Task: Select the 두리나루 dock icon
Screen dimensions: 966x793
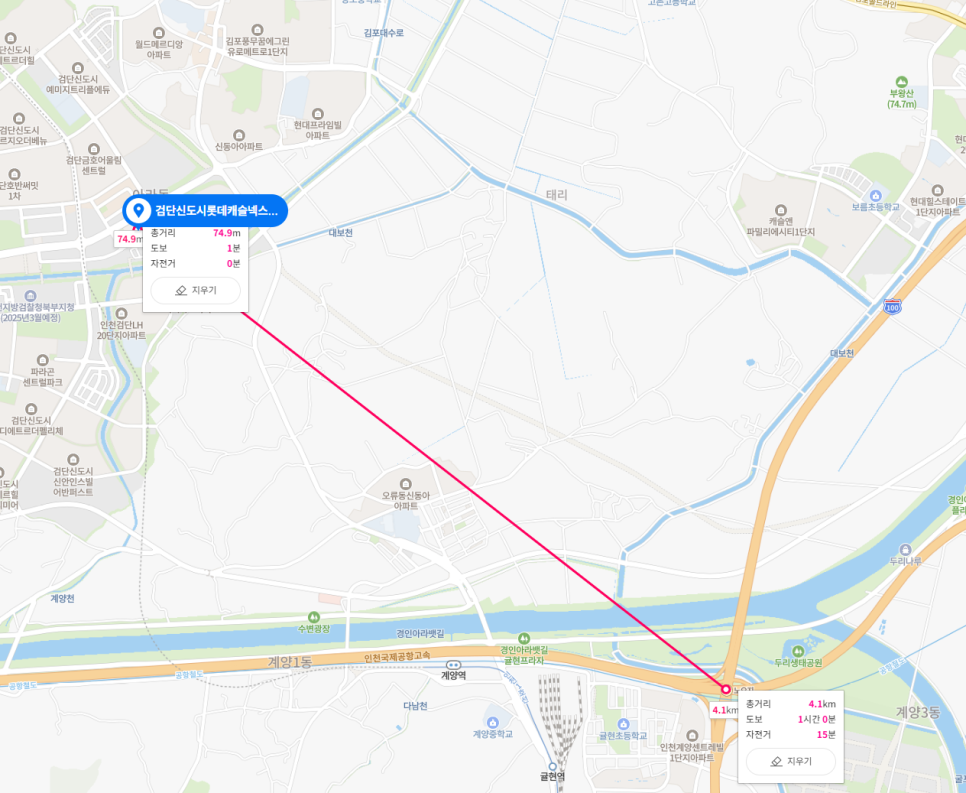Action: tap(905, 550)
